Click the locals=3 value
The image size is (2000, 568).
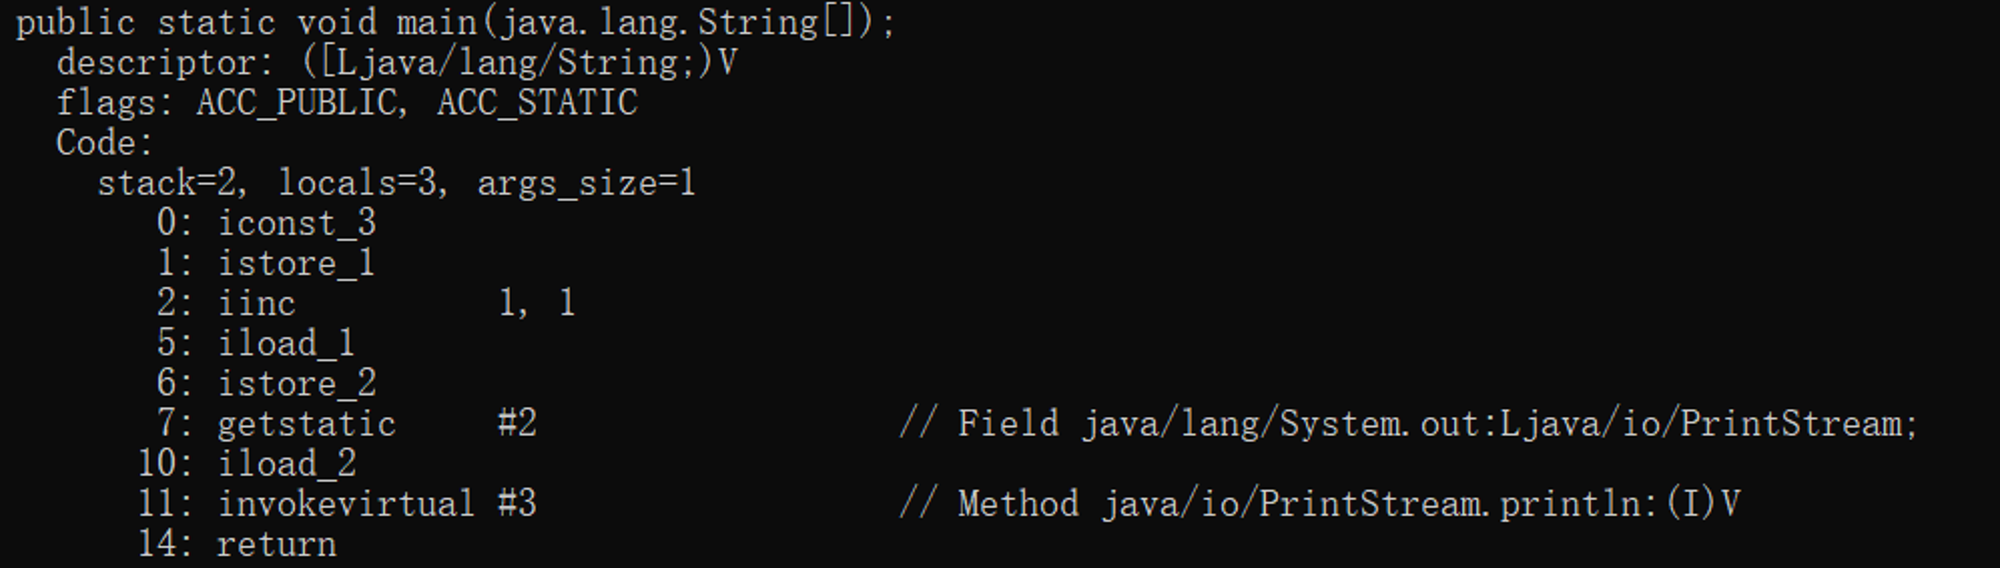pos(357,183)
